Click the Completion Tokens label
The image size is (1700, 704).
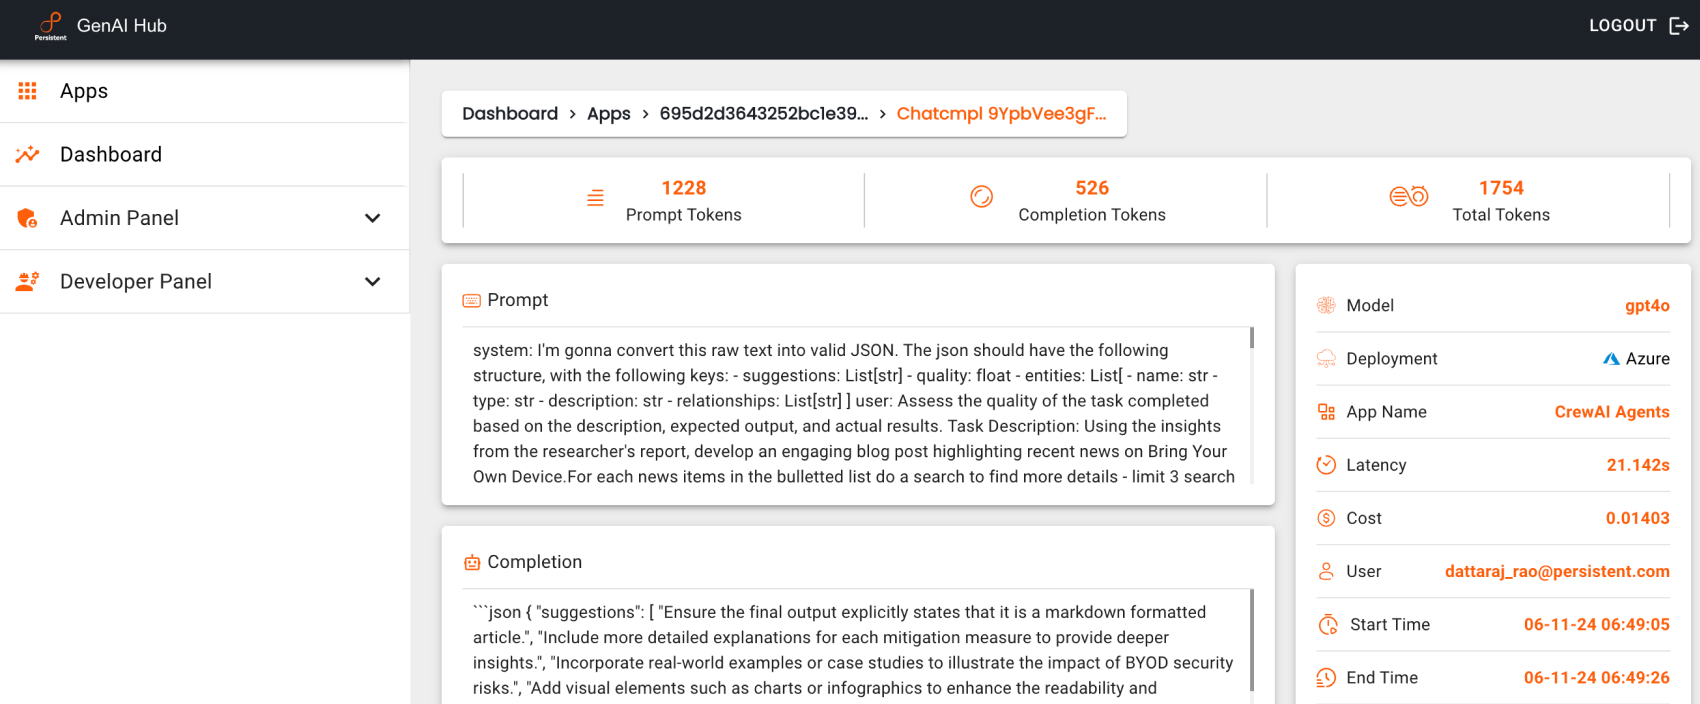[x=1092, y=215]
